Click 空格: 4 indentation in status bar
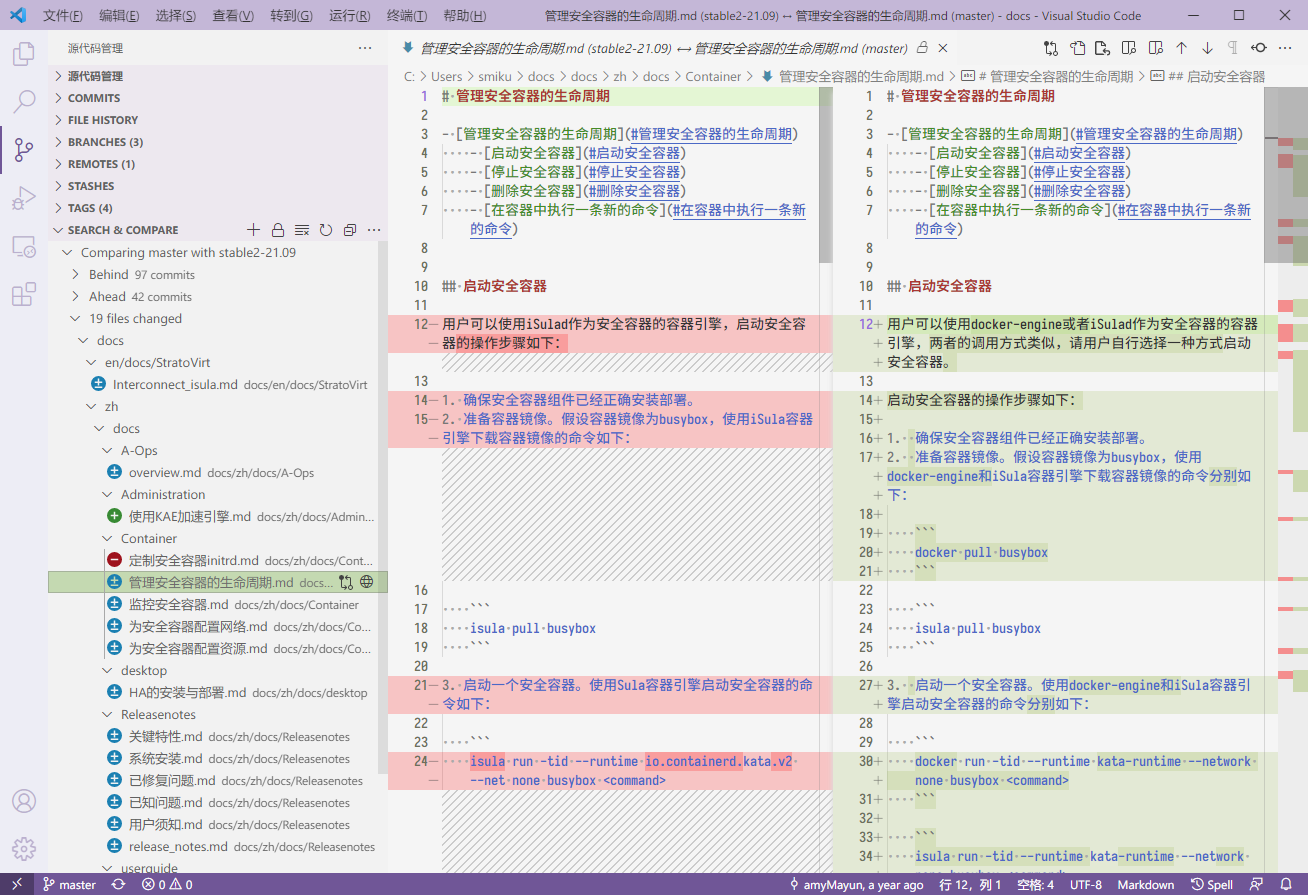The height and width of the screenshot is (895, 1308). click(x=1035, y=885)
